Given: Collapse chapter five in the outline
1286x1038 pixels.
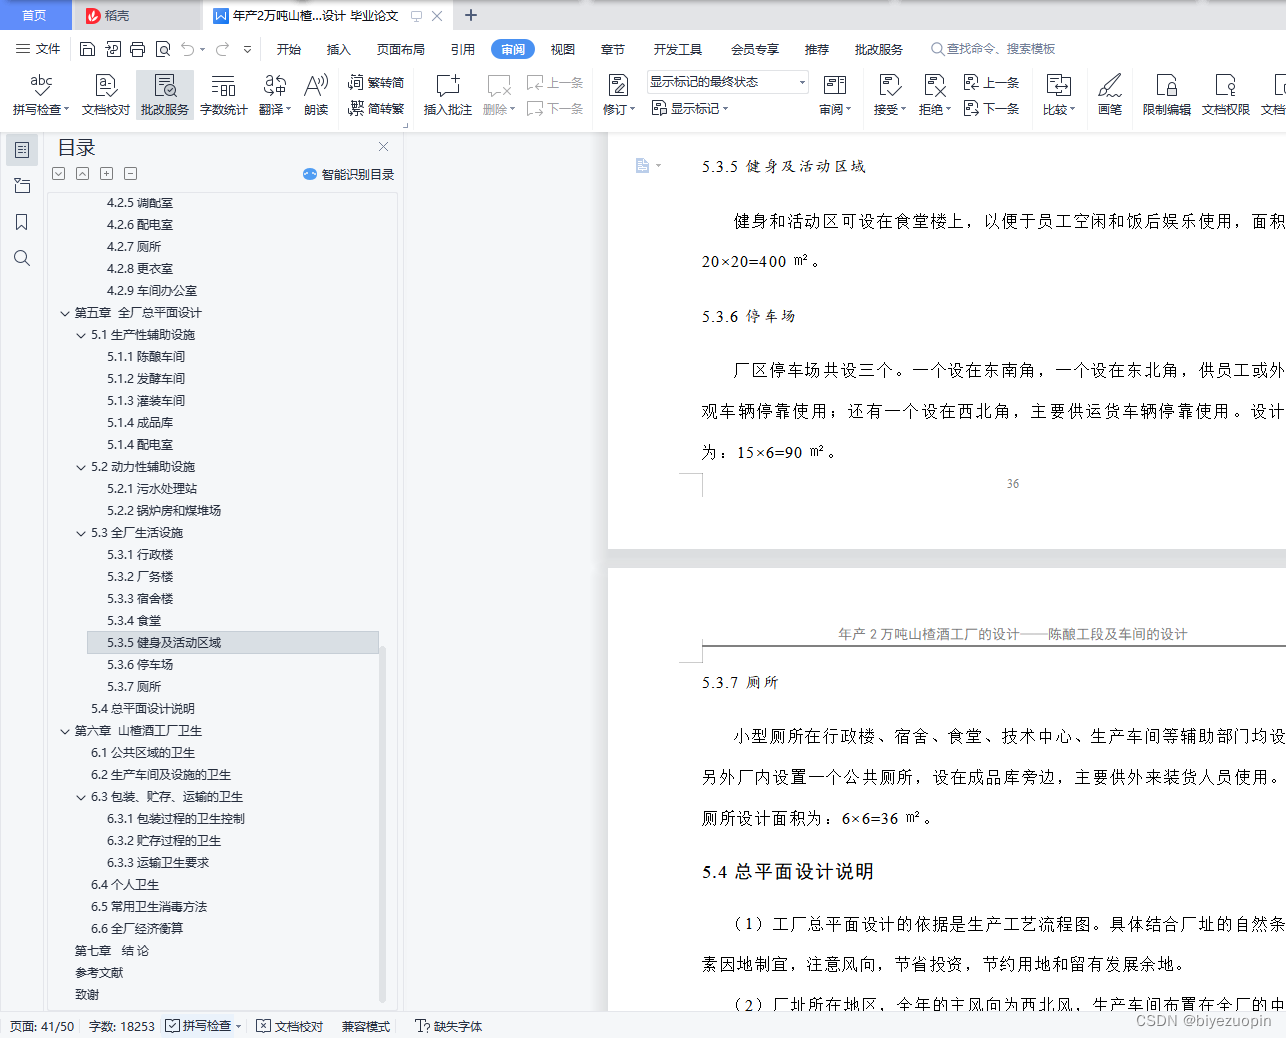Looking at the screenshot, I should coord(65,313).
